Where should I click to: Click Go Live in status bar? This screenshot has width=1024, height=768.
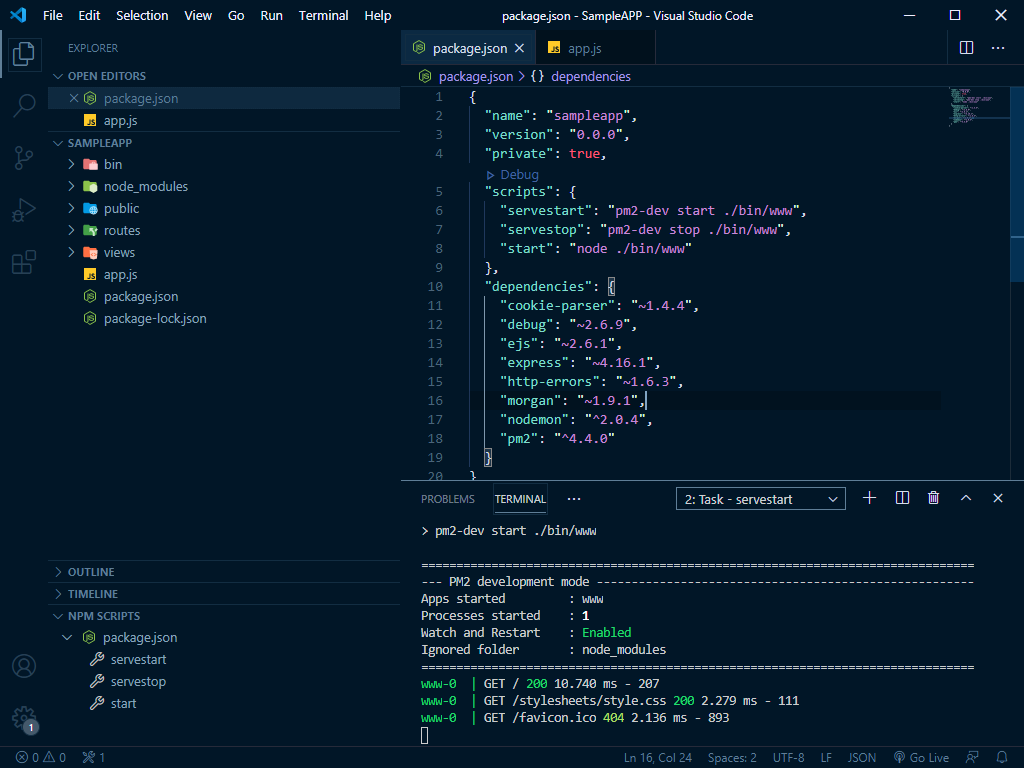921,758
